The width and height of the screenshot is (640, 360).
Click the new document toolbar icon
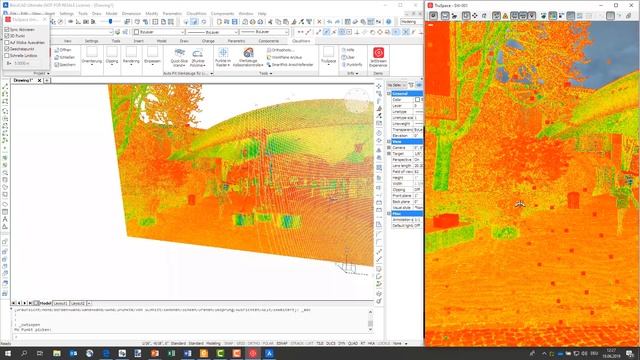[219, 22]
